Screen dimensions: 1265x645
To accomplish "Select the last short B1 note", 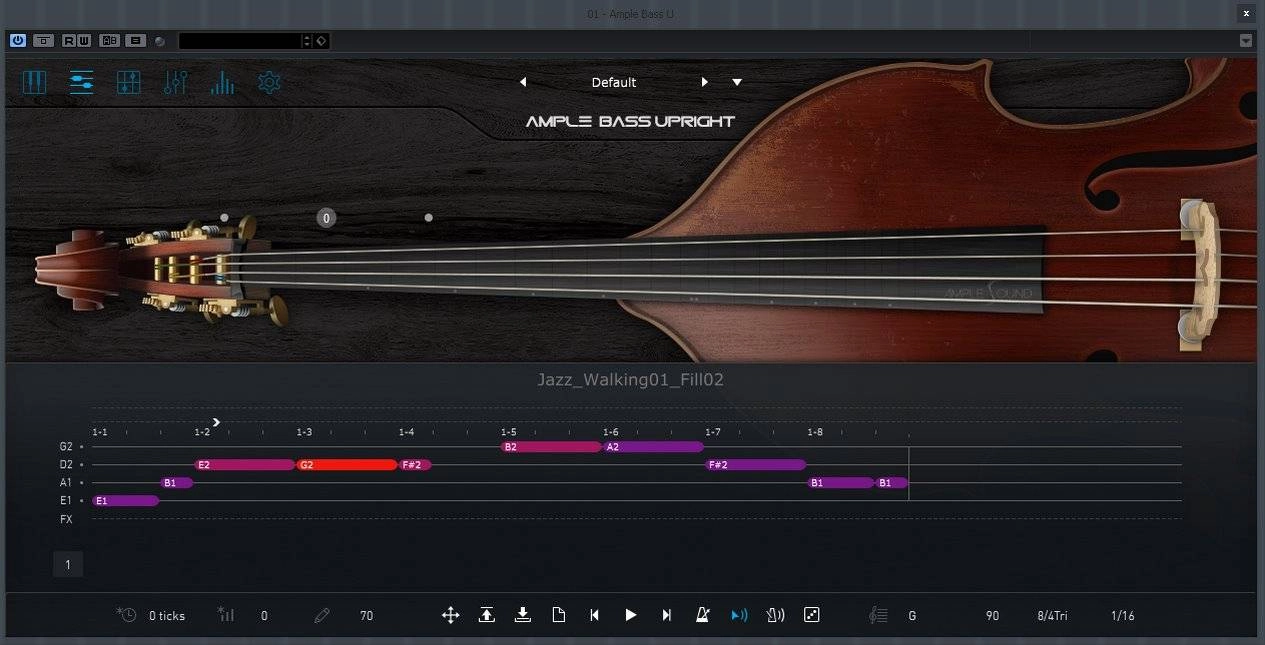I will pos(892,482).
